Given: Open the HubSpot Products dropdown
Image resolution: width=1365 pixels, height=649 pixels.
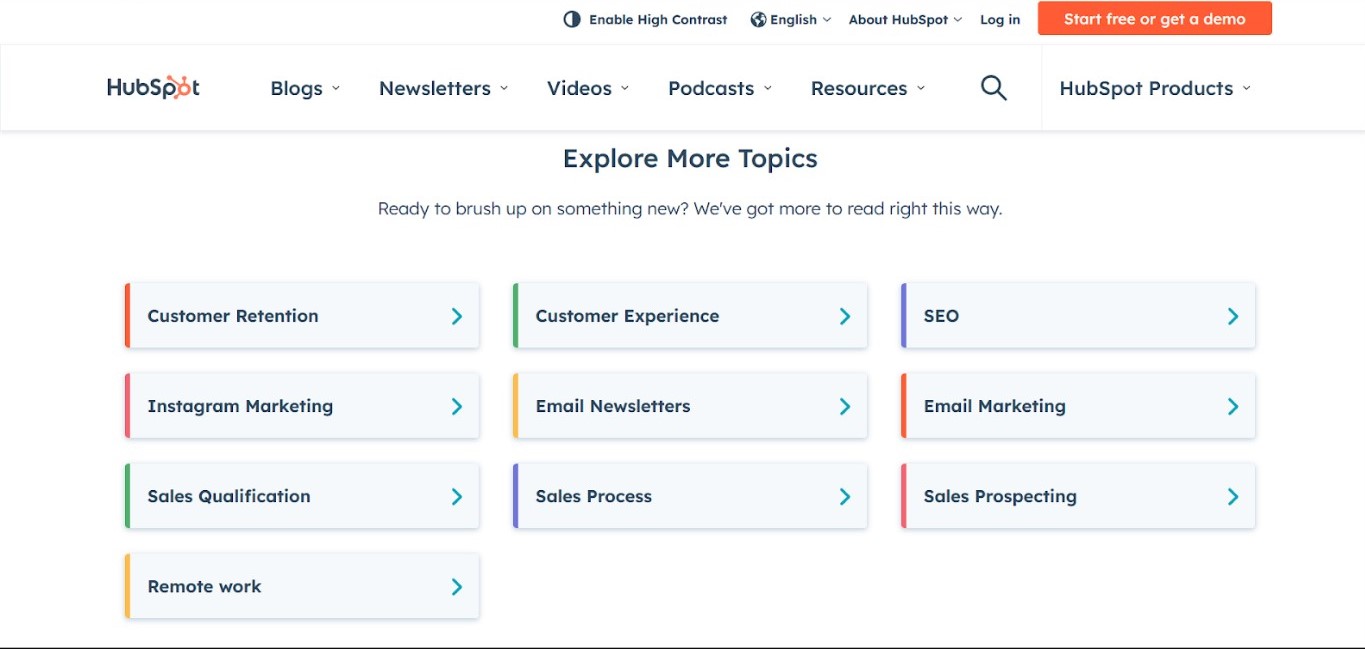Looking at the screenshot, I should pyautogui.click(x=1155, y=88).
